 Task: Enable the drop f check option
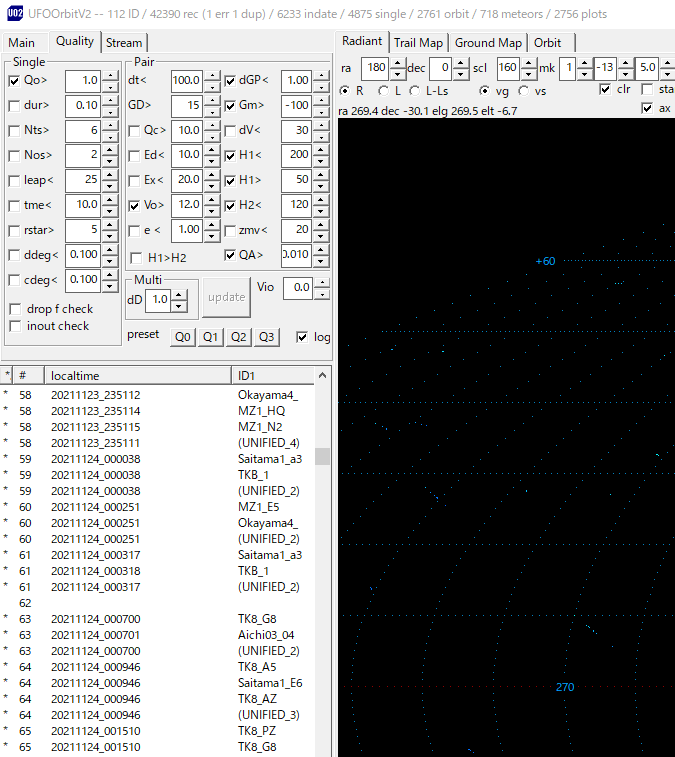click(15, 309)
